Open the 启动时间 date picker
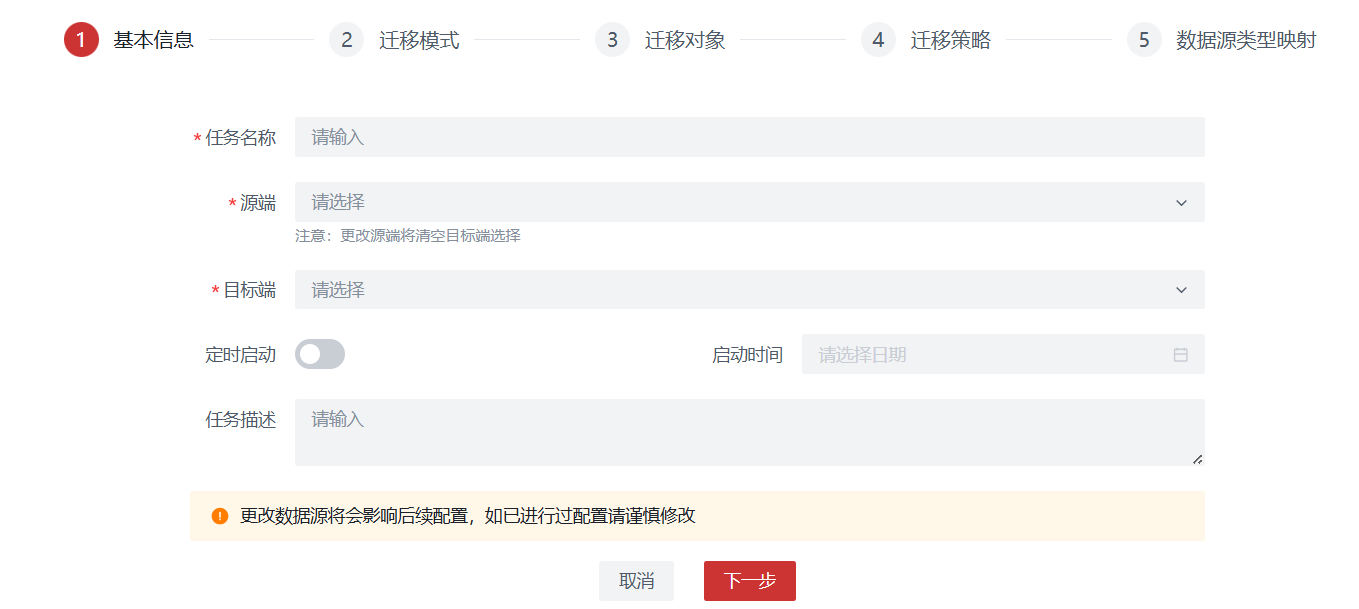This screenshot has height=609, width=1359. [990, 355]
